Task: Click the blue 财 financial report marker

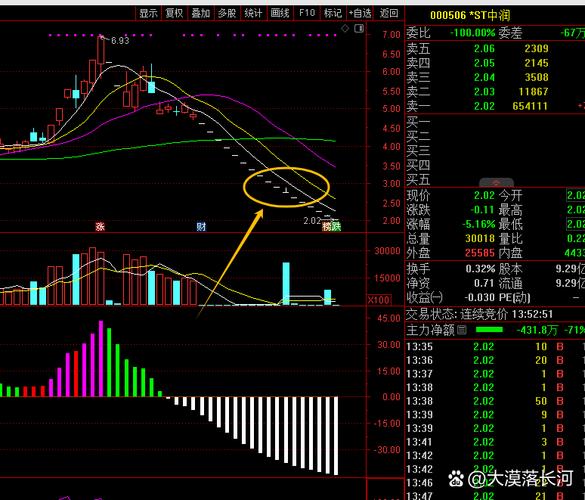Action: pos(201,226)
